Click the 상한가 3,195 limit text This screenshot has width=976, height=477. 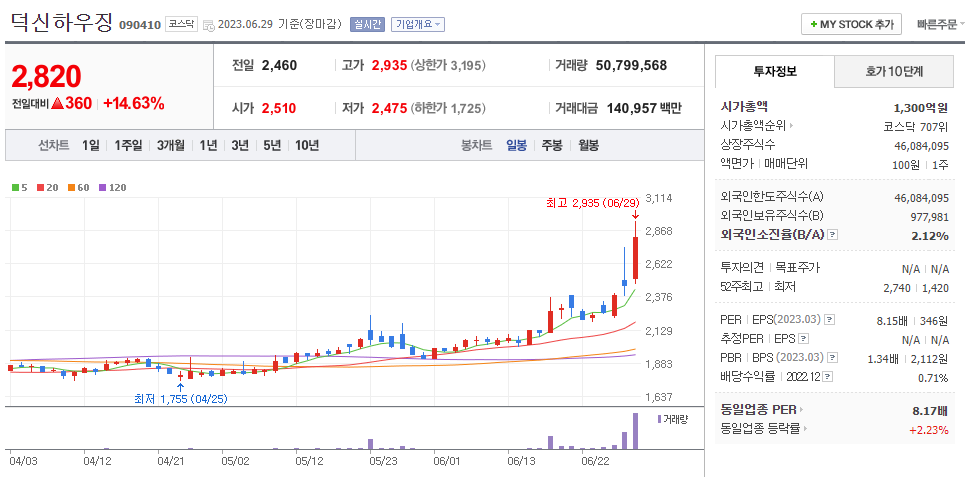click(x=448, y=65)
